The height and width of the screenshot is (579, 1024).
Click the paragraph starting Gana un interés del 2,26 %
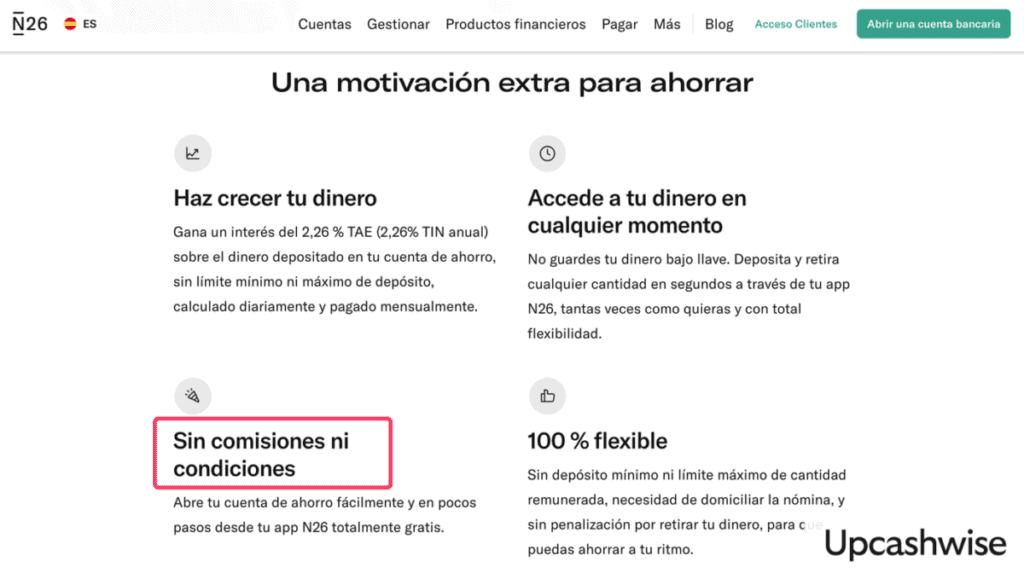(x=334, y=269)
